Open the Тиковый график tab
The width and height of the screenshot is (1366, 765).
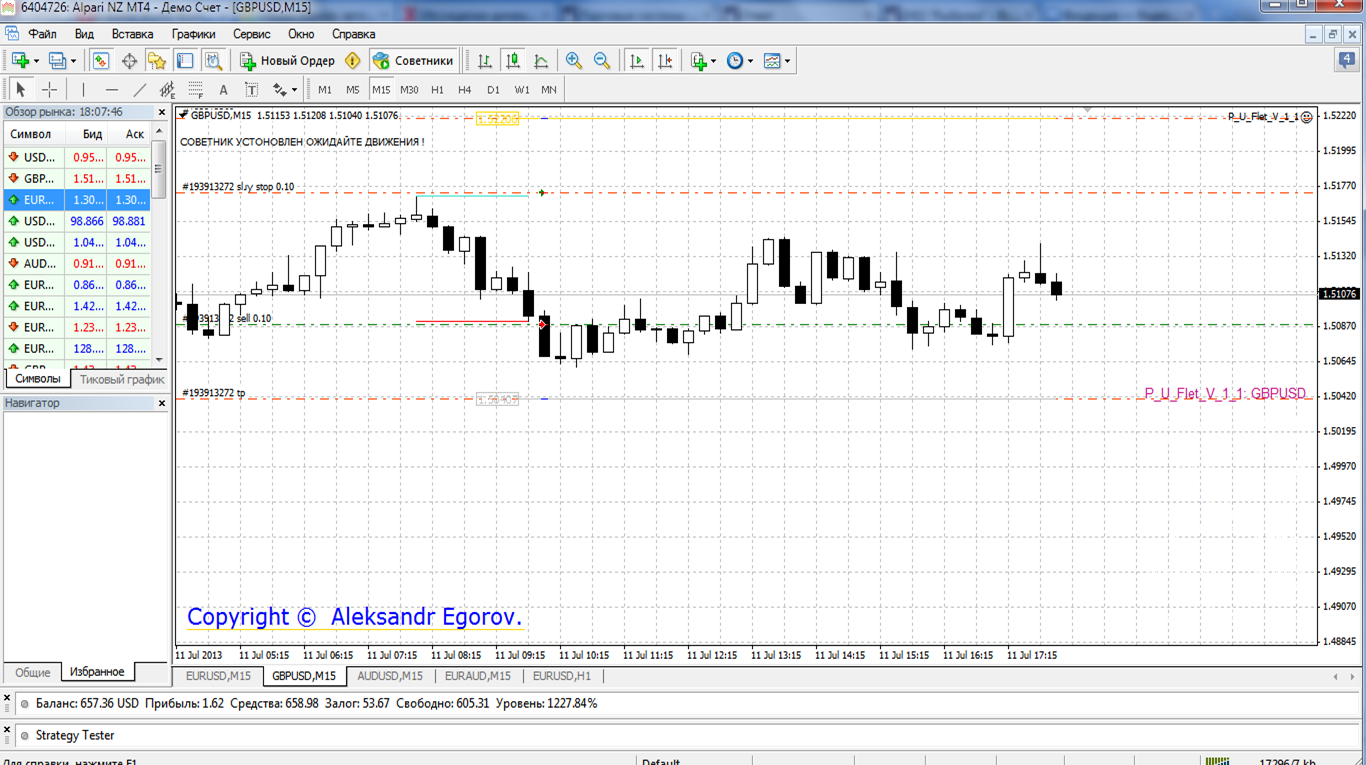click(122, 379)
